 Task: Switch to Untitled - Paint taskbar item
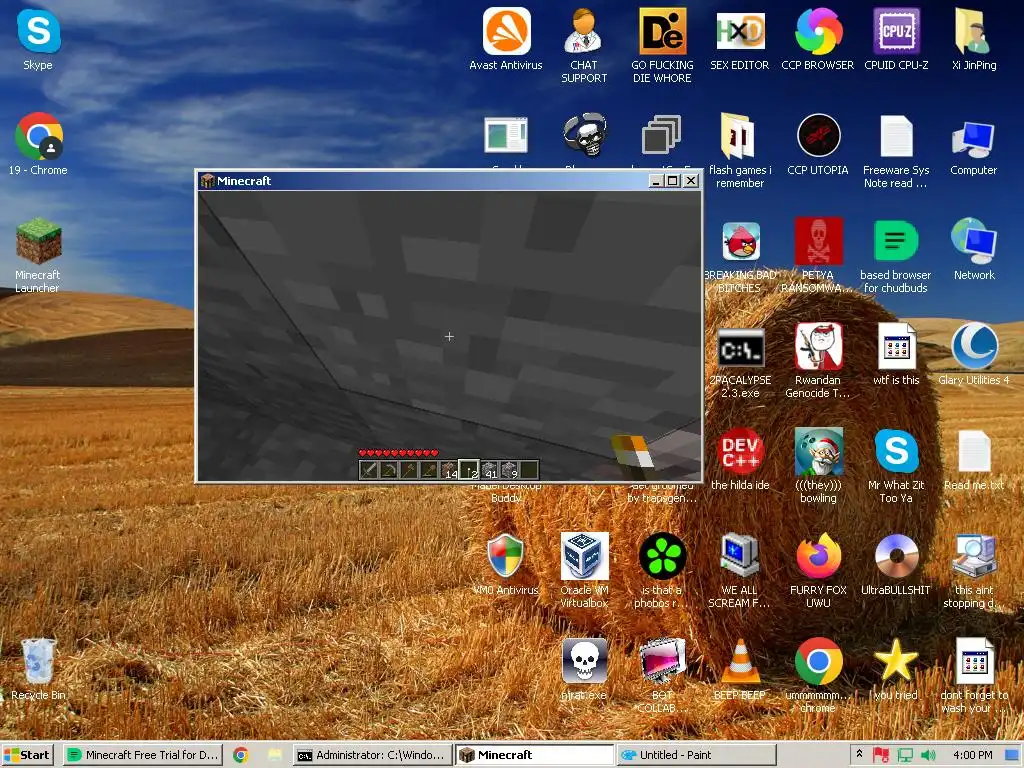tap(696, 755)
